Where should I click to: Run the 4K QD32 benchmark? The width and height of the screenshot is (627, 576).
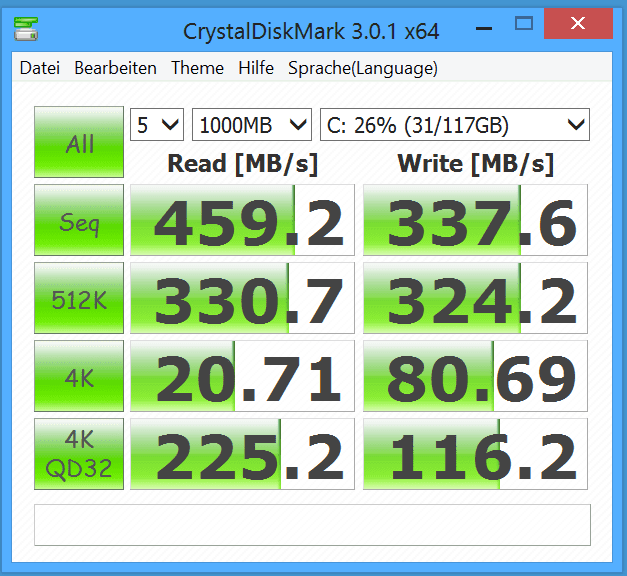79,454
